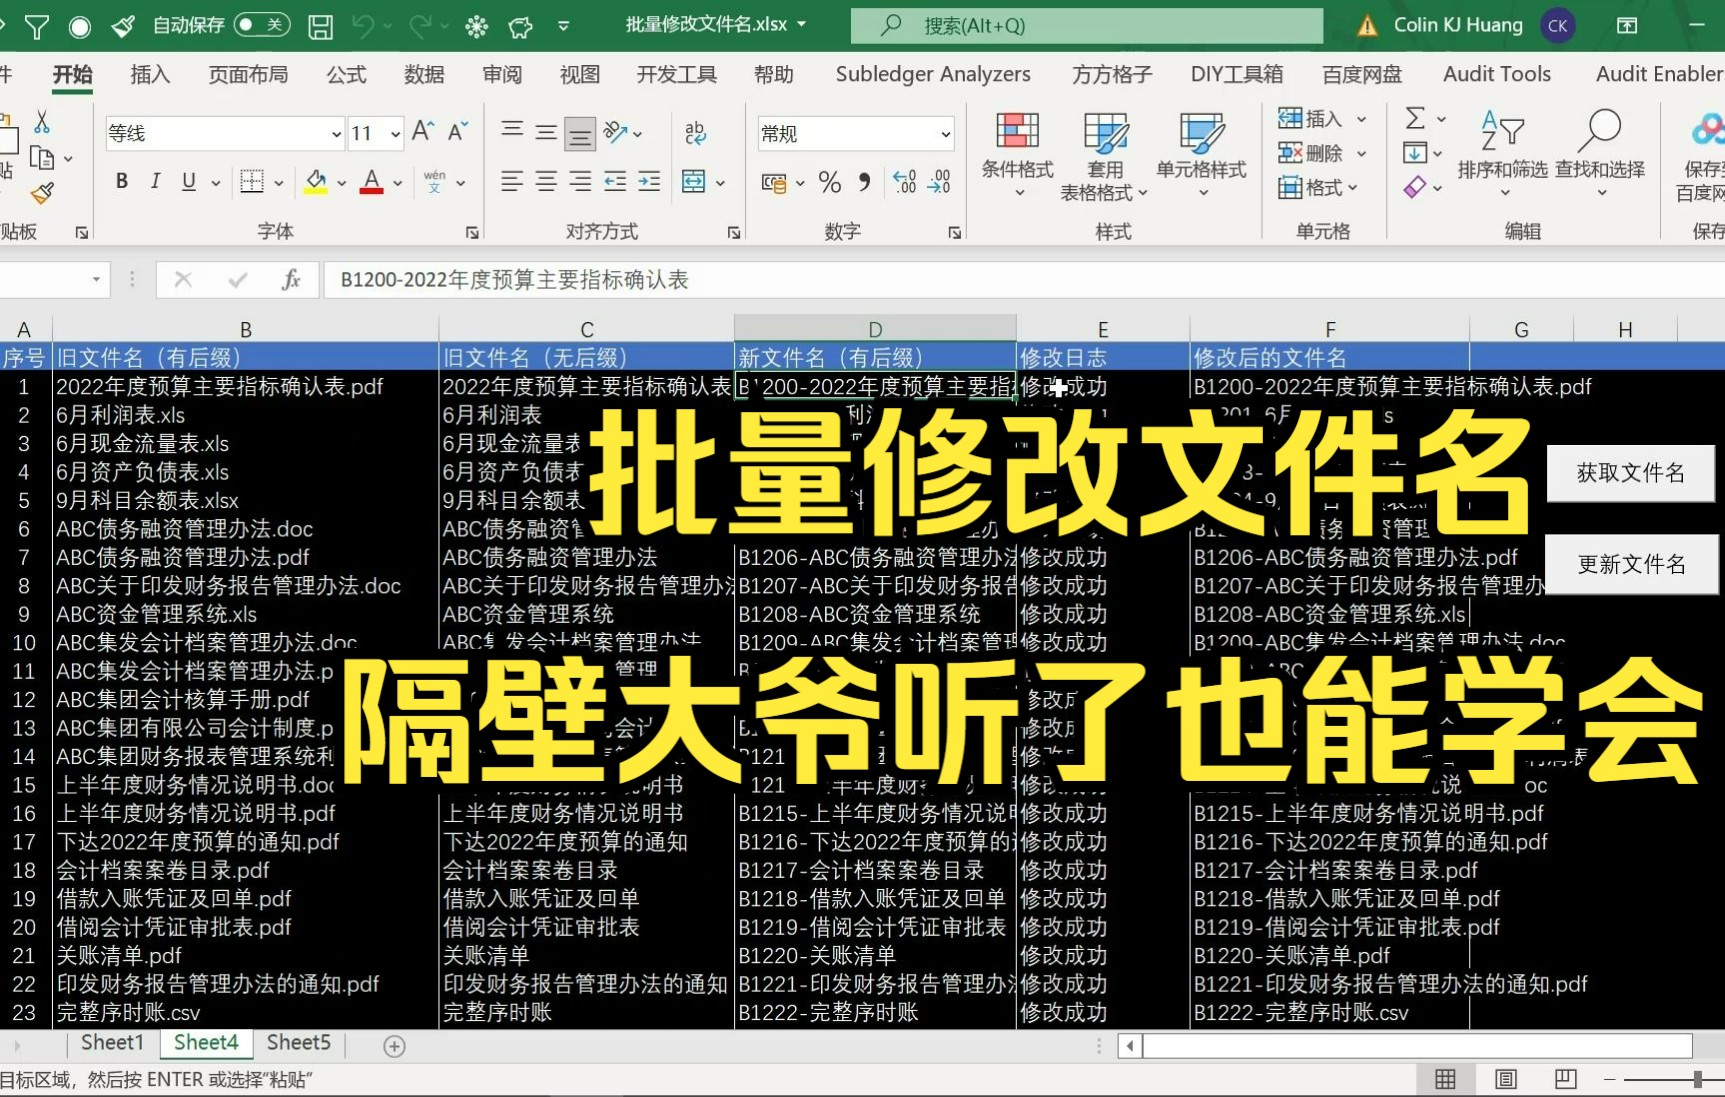Screen dimensions: 1725x1097
Task: Open the Insert ribbon tab
Action: click(150, 74)
